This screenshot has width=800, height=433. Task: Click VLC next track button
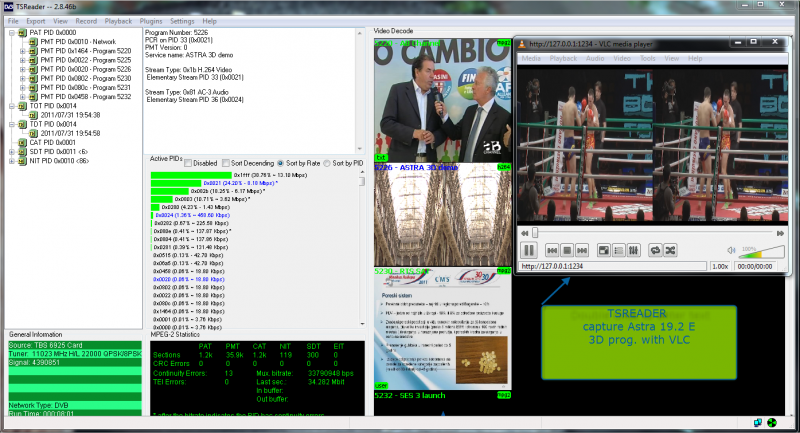pyautogui.click(x=582, y=250)
